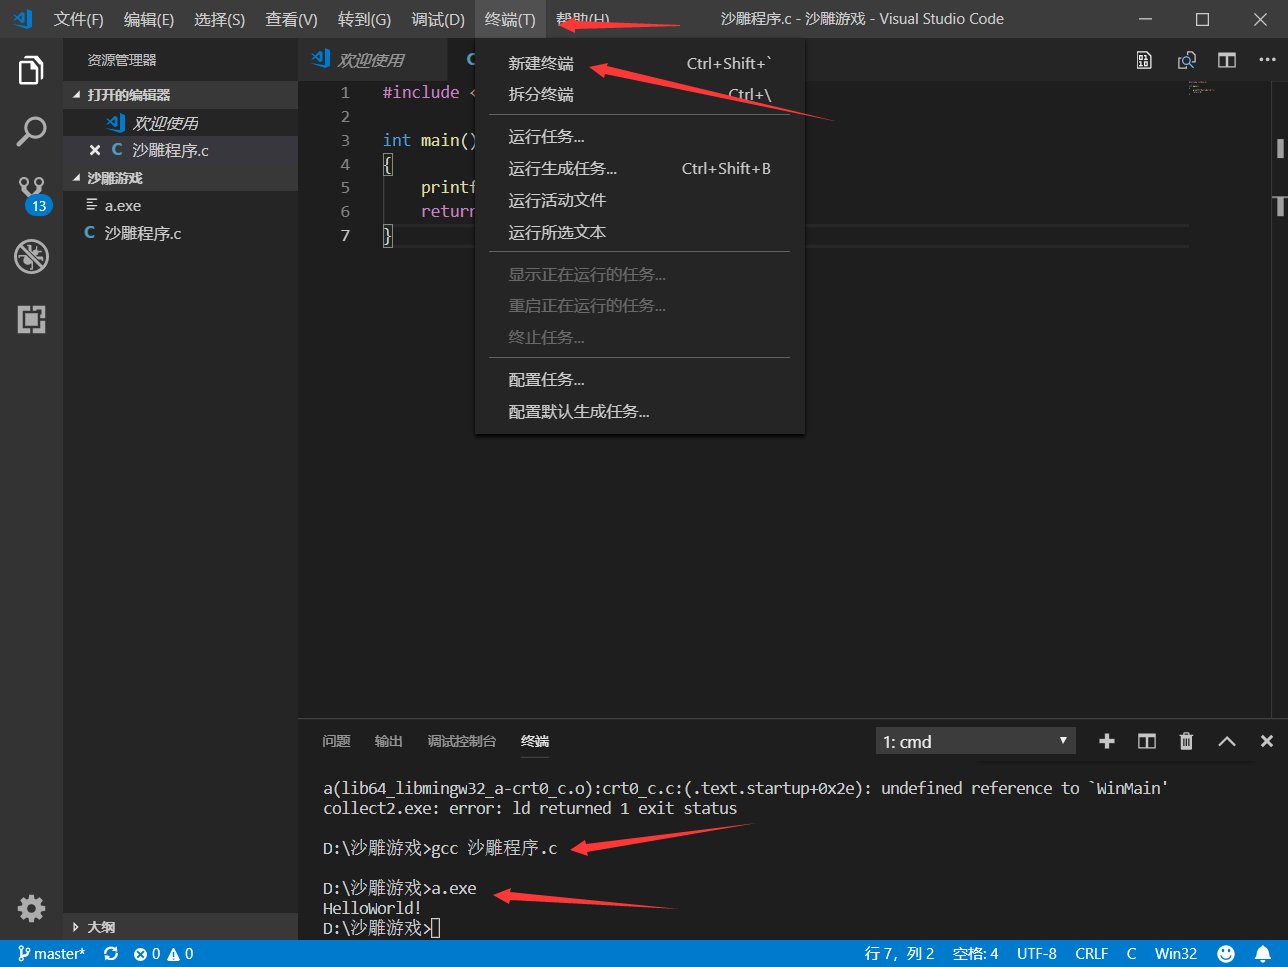Open the Extensions view icon
Screen dimensions: 1288x967
(31, 320)
